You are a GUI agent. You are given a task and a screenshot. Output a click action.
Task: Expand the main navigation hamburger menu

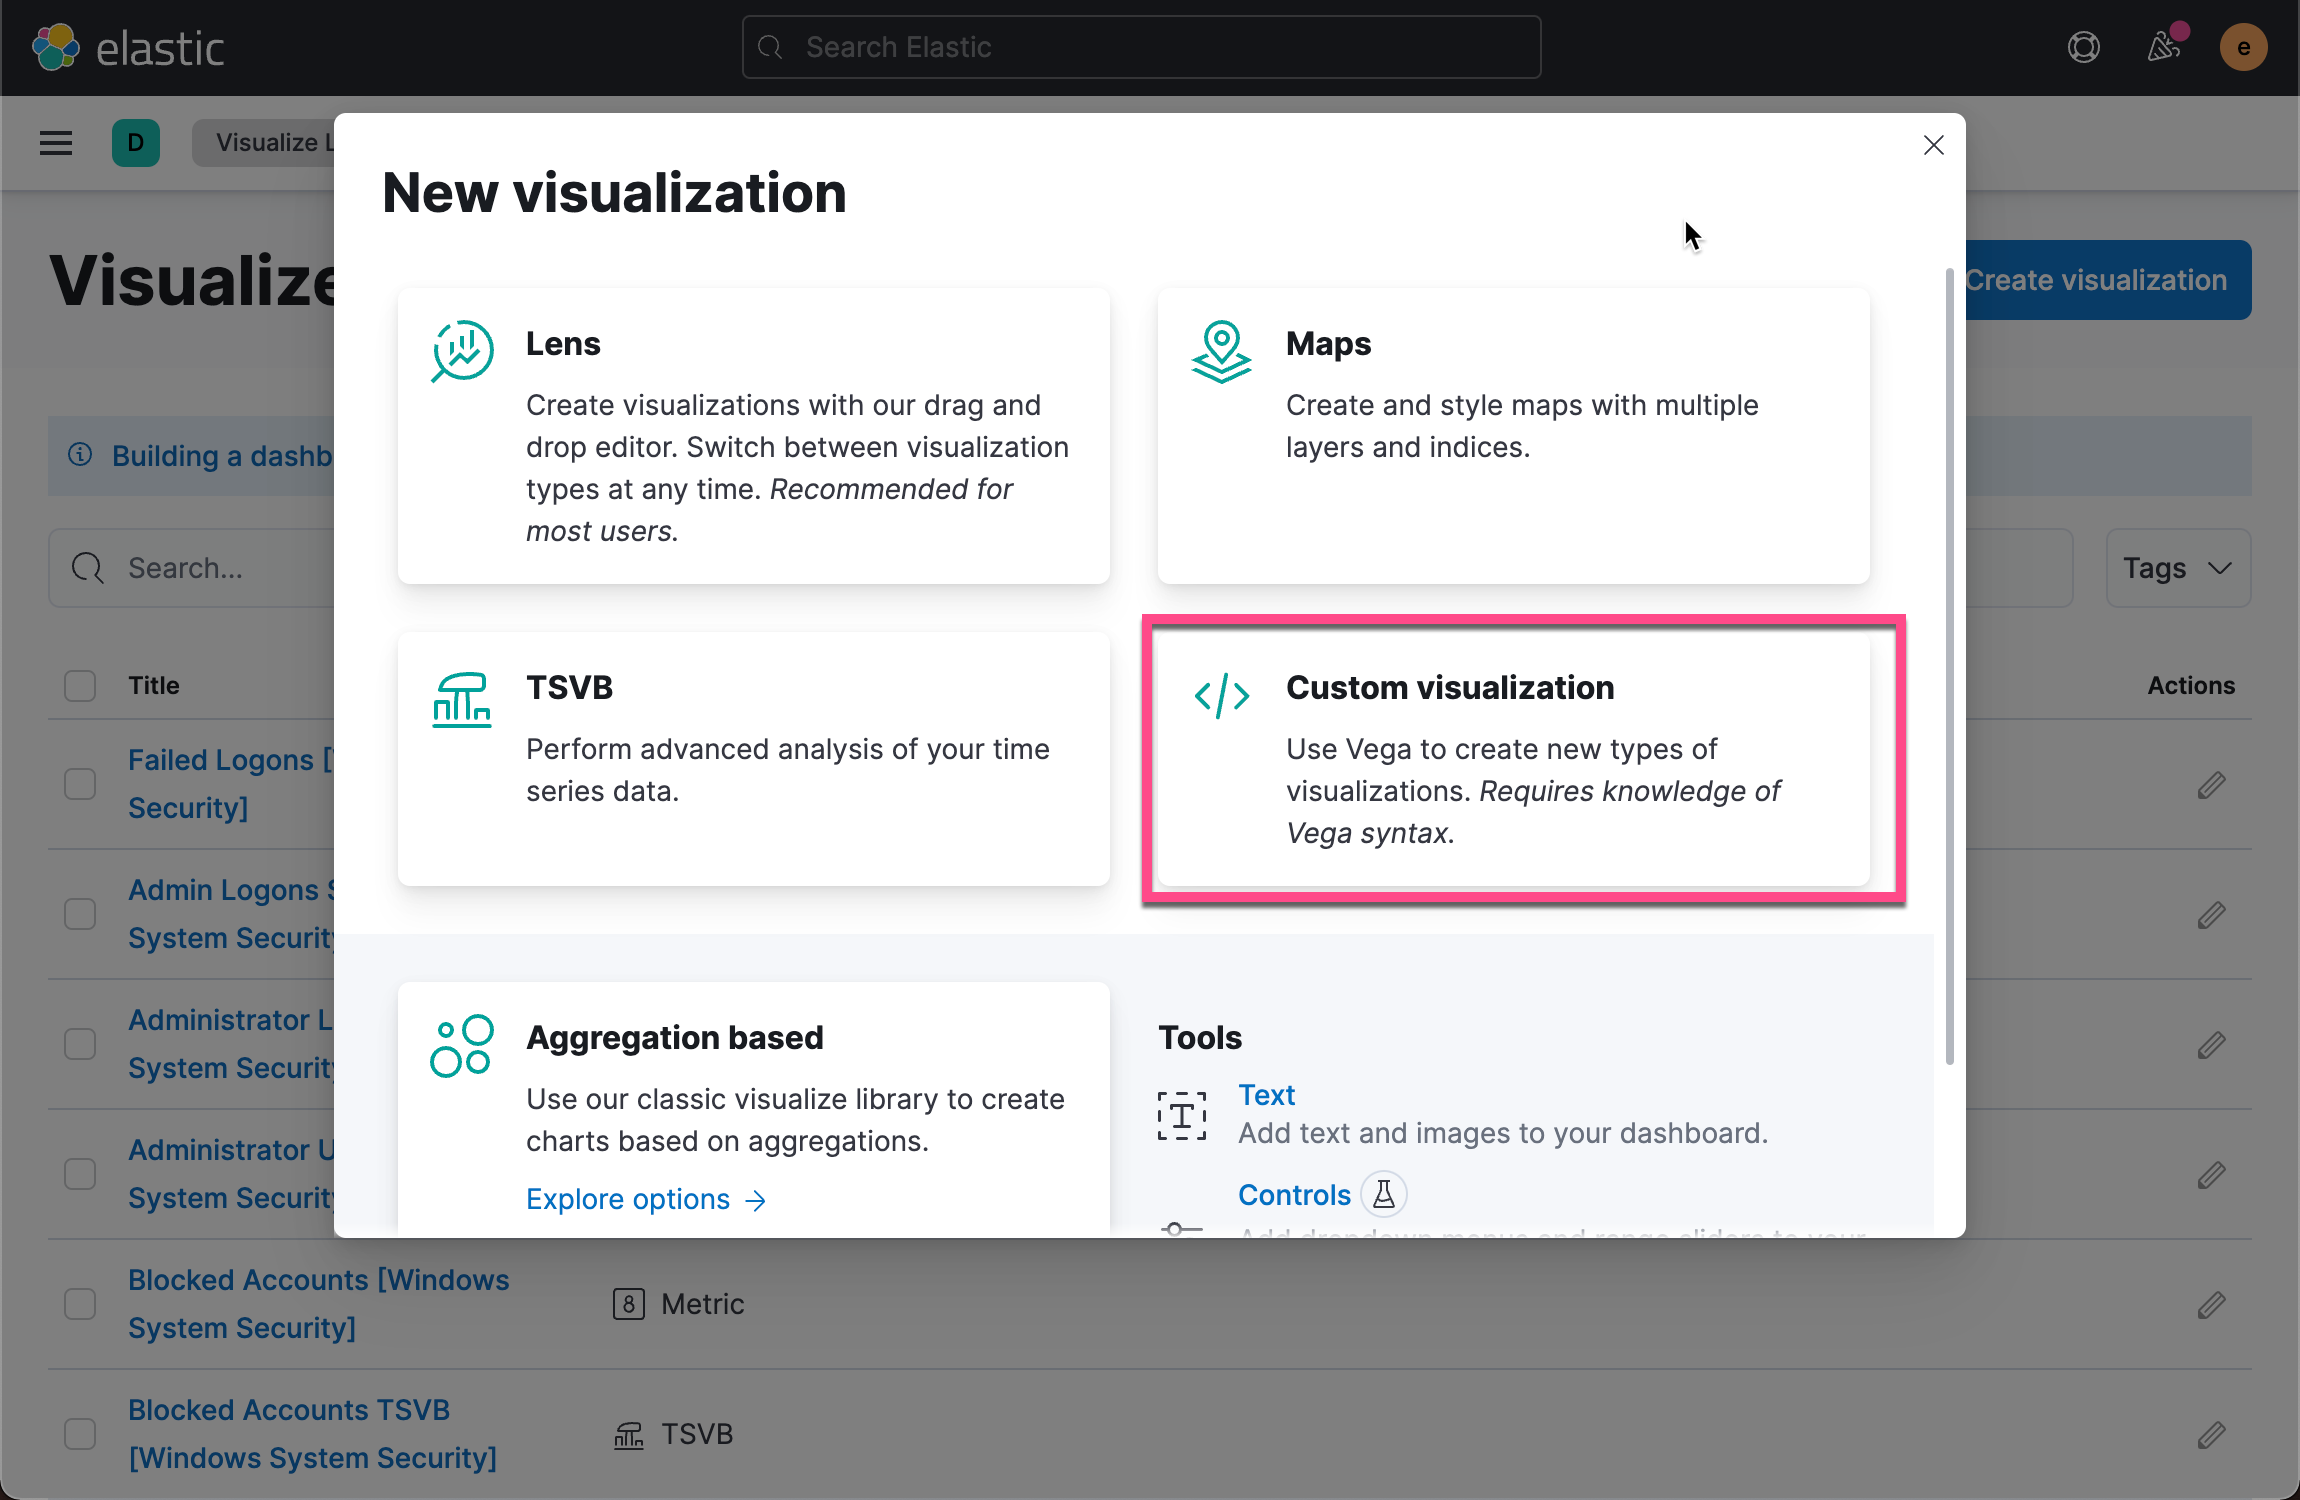pyautogui.click(x=55, y=142)
